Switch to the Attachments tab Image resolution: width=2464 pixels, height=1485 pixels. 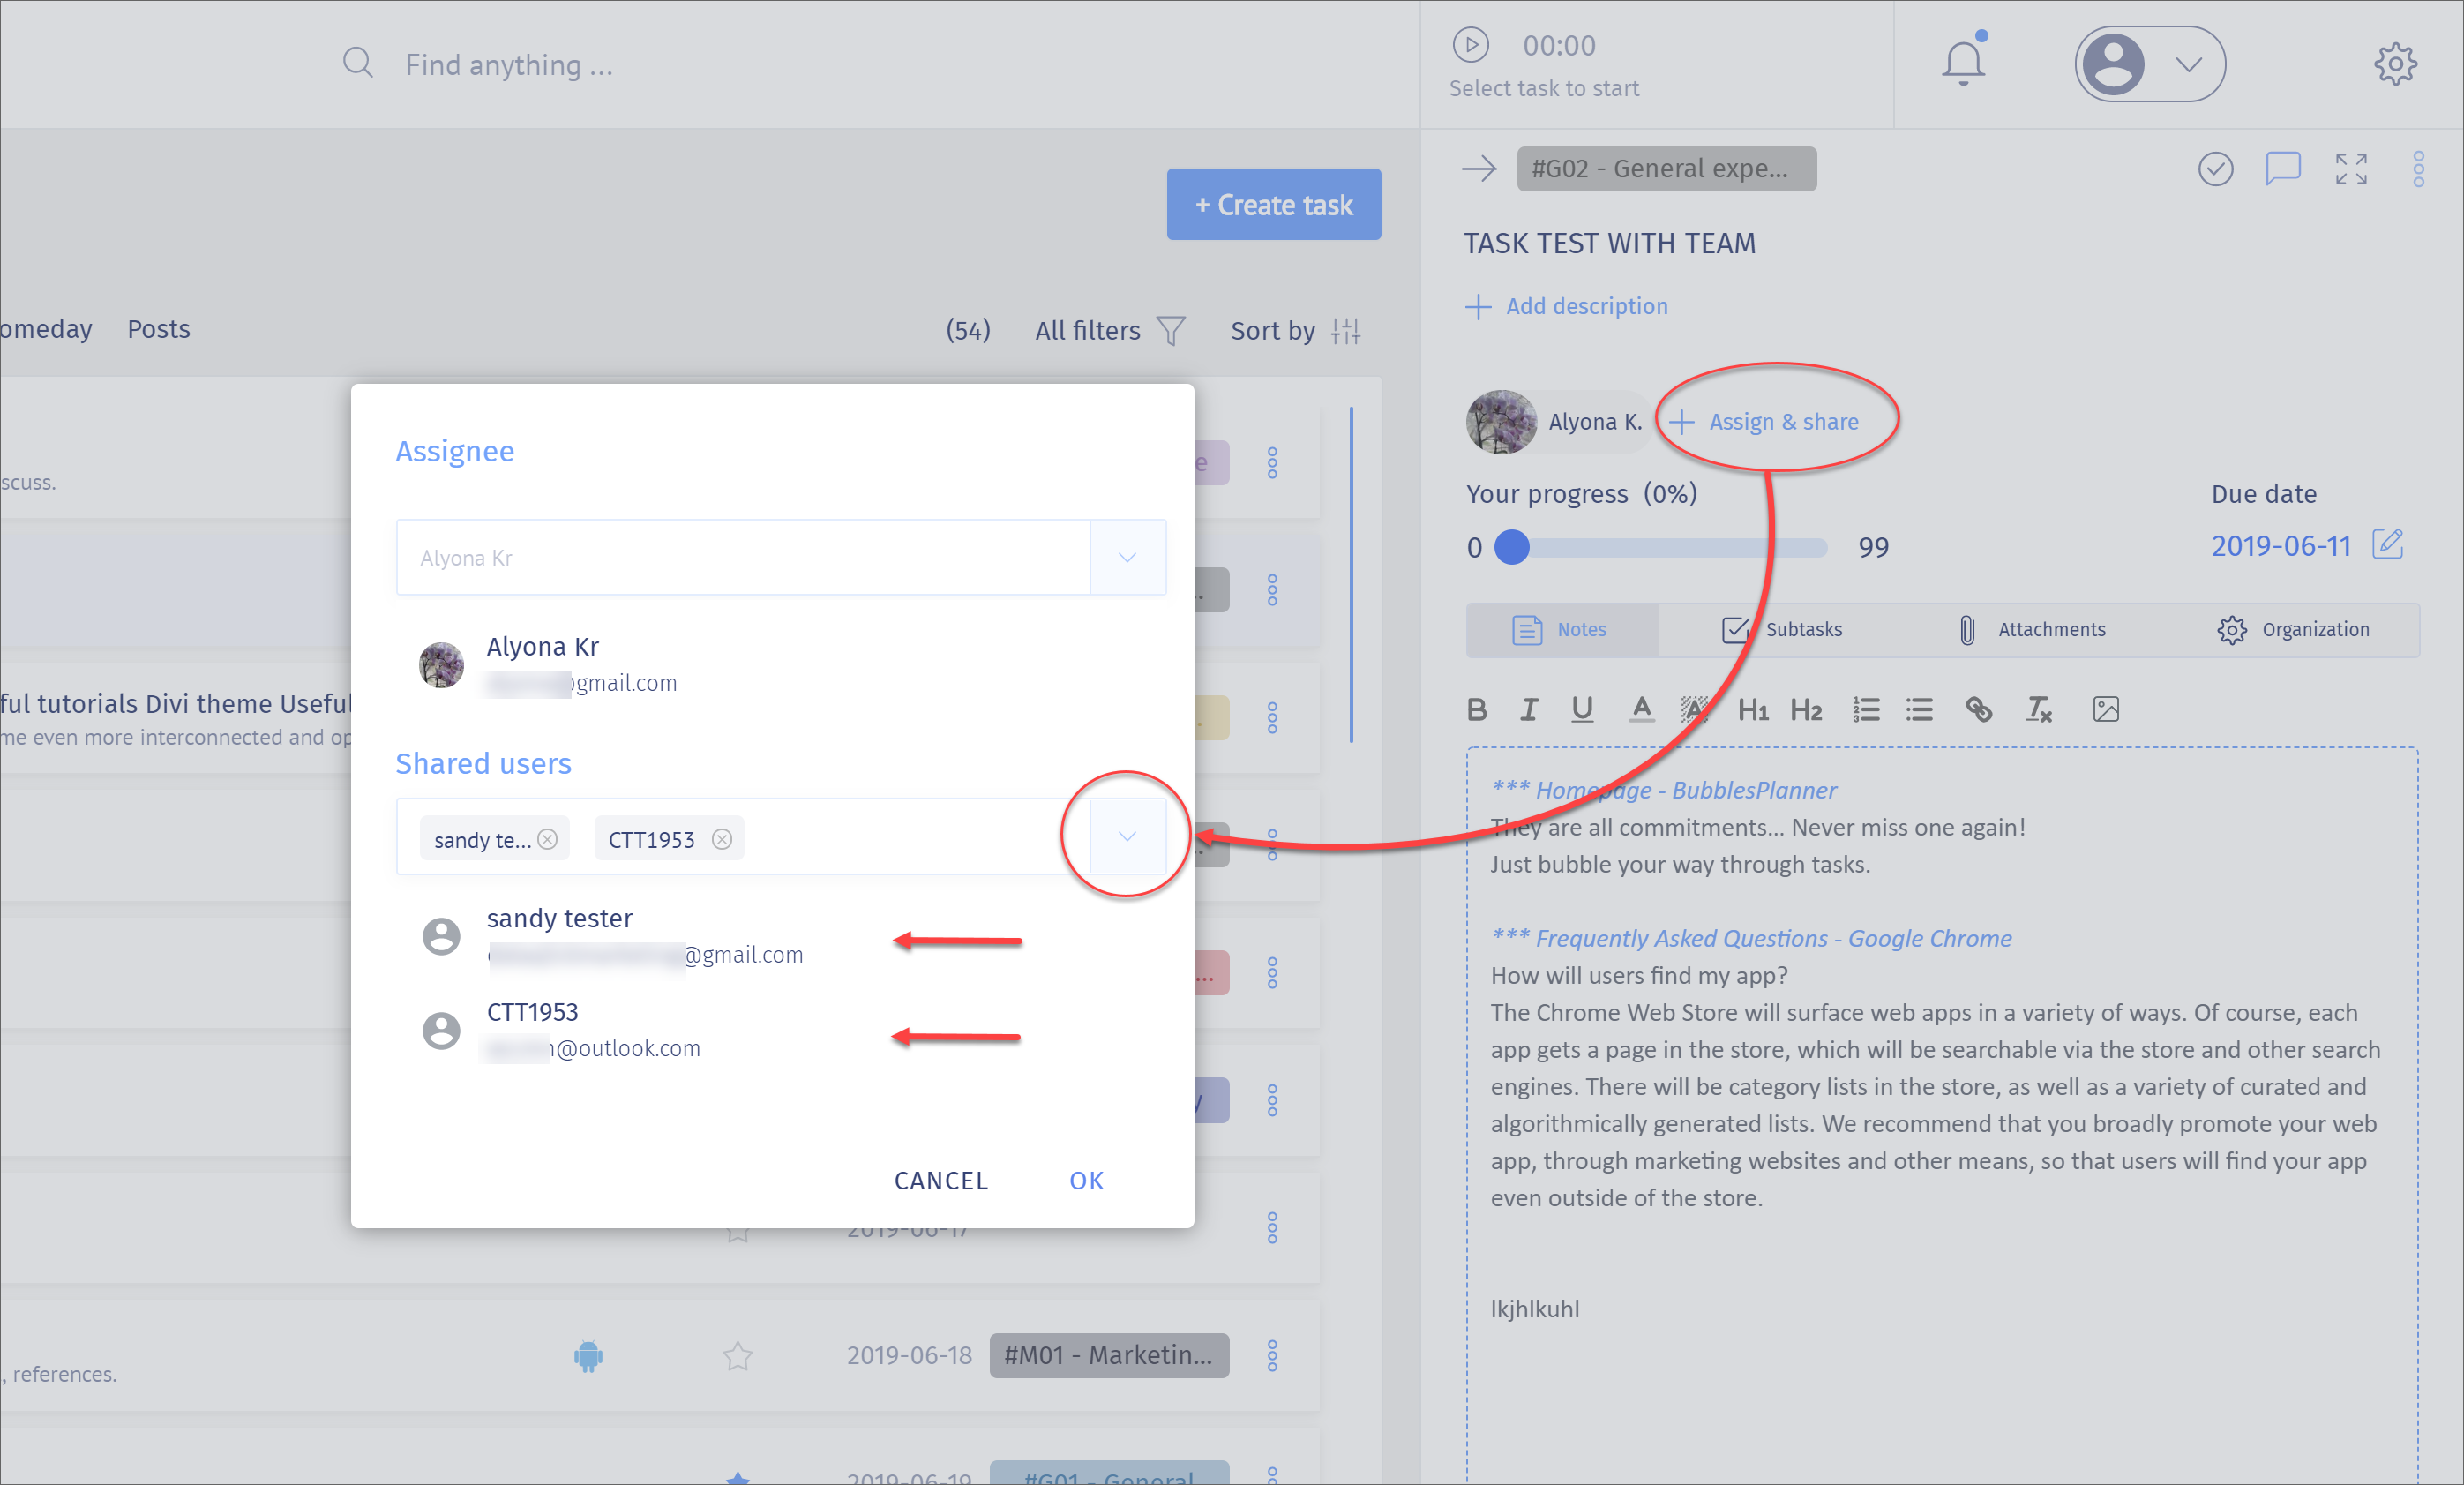(2031, 630)
